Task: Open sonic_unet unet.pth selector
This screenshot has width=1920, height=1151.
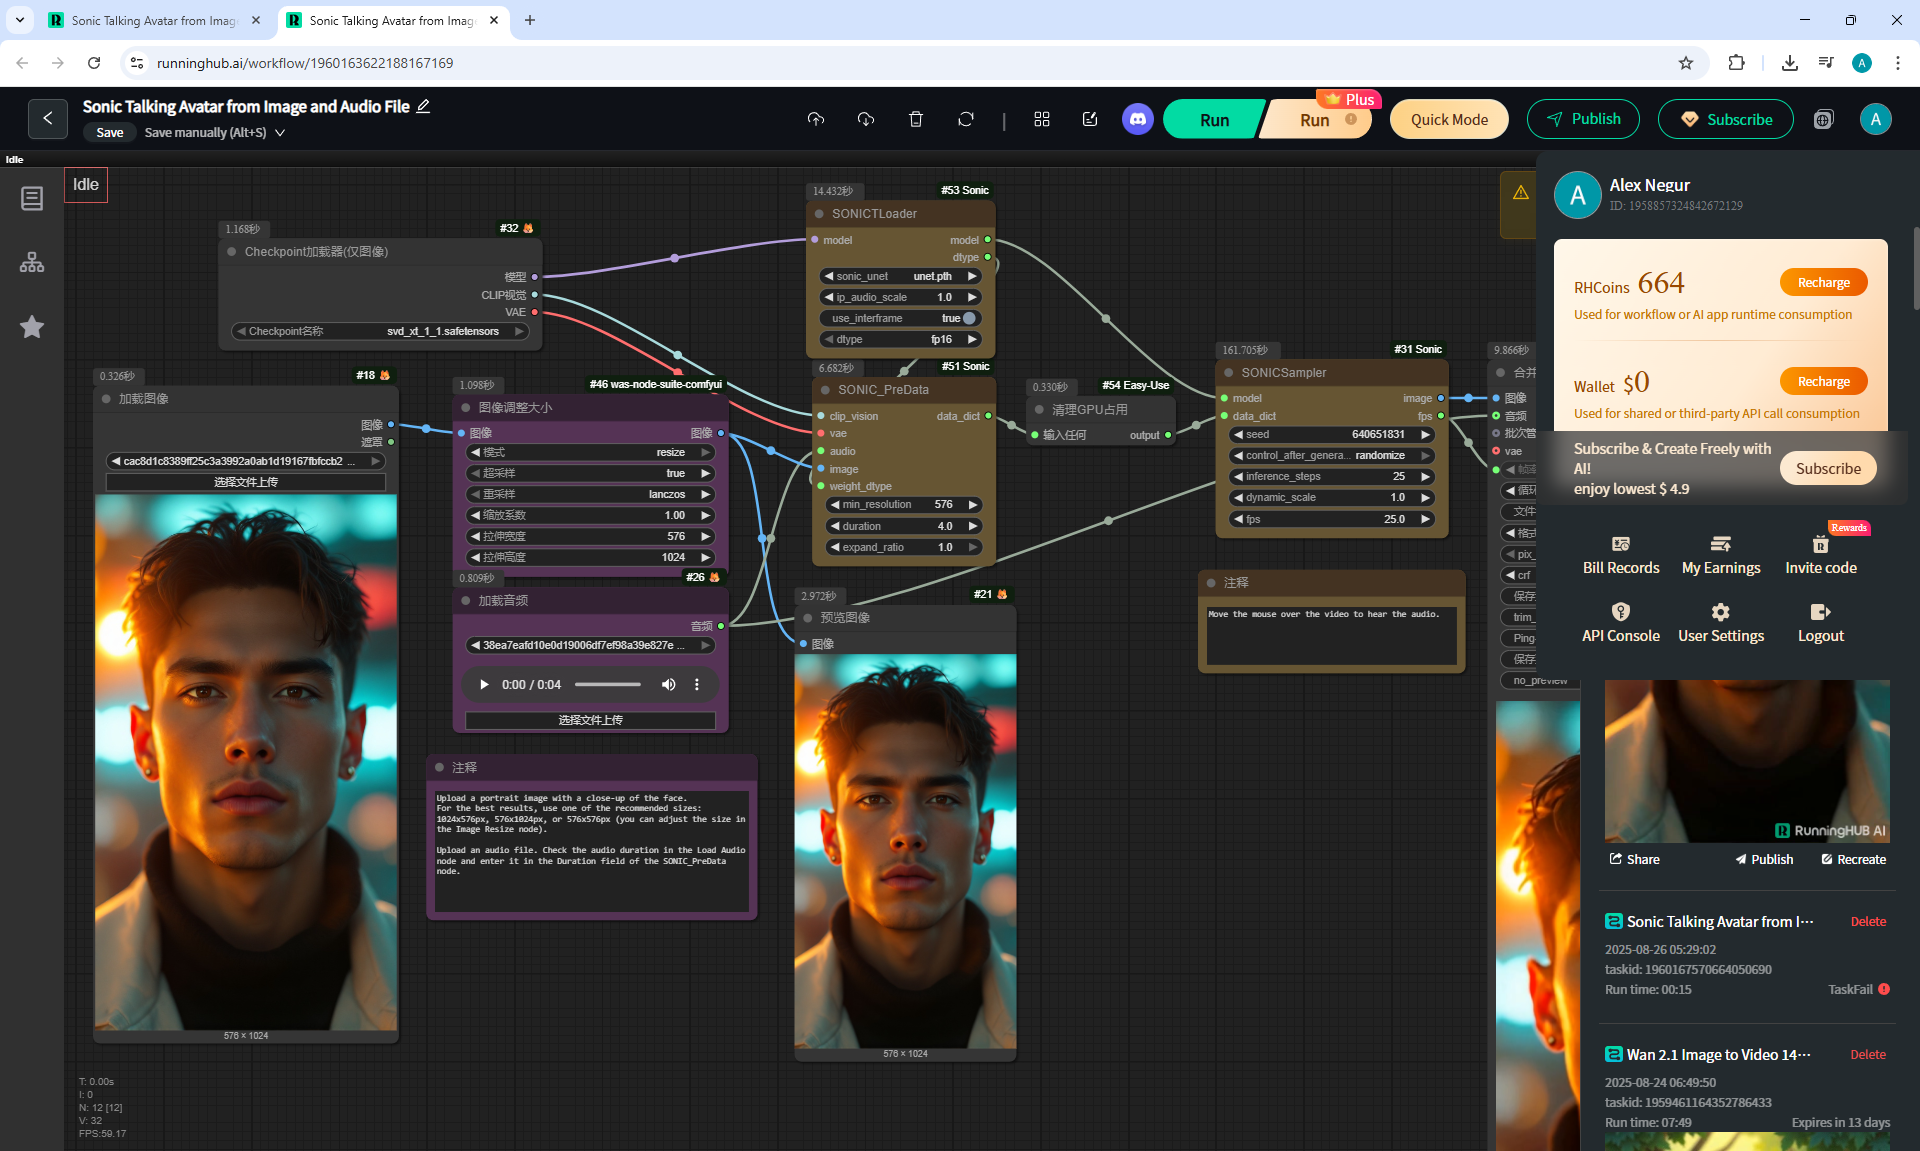Action: 900,276
